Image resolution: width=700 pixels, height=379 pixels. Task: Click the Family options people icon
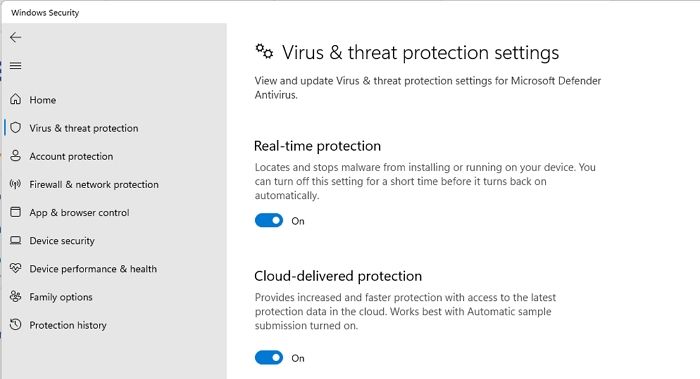16,296
